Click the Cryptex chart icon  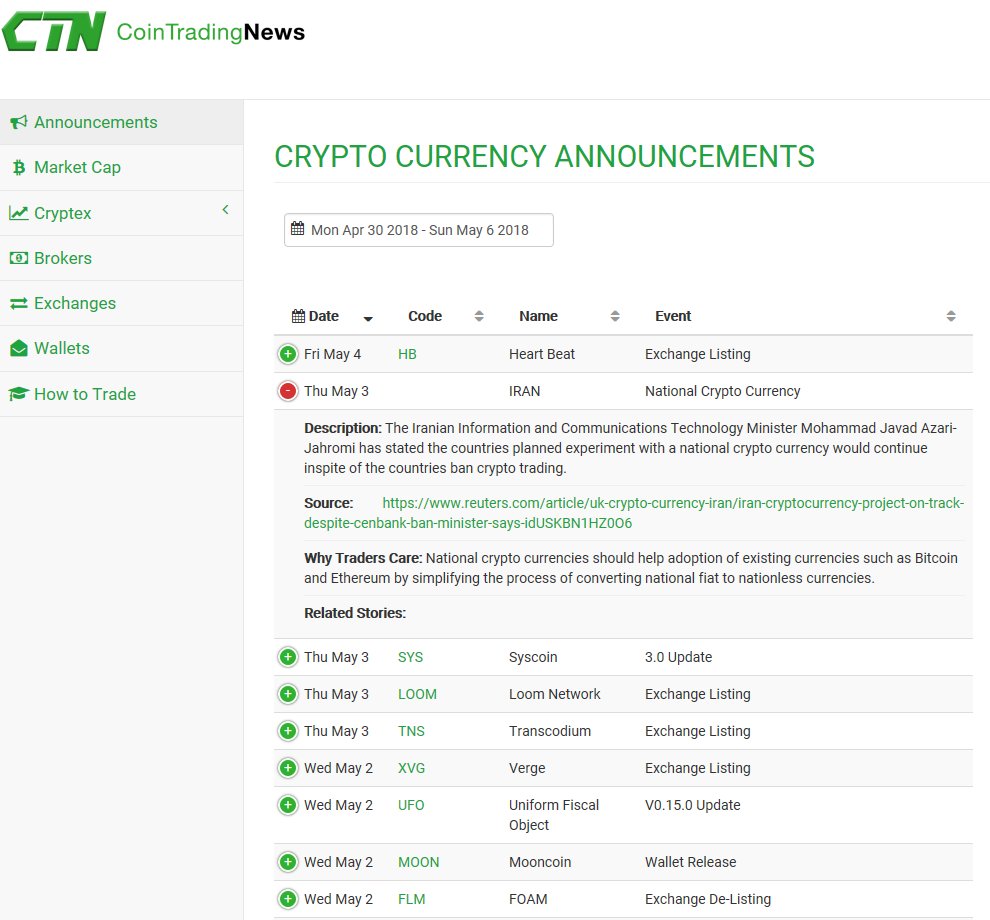pos(18,213)
